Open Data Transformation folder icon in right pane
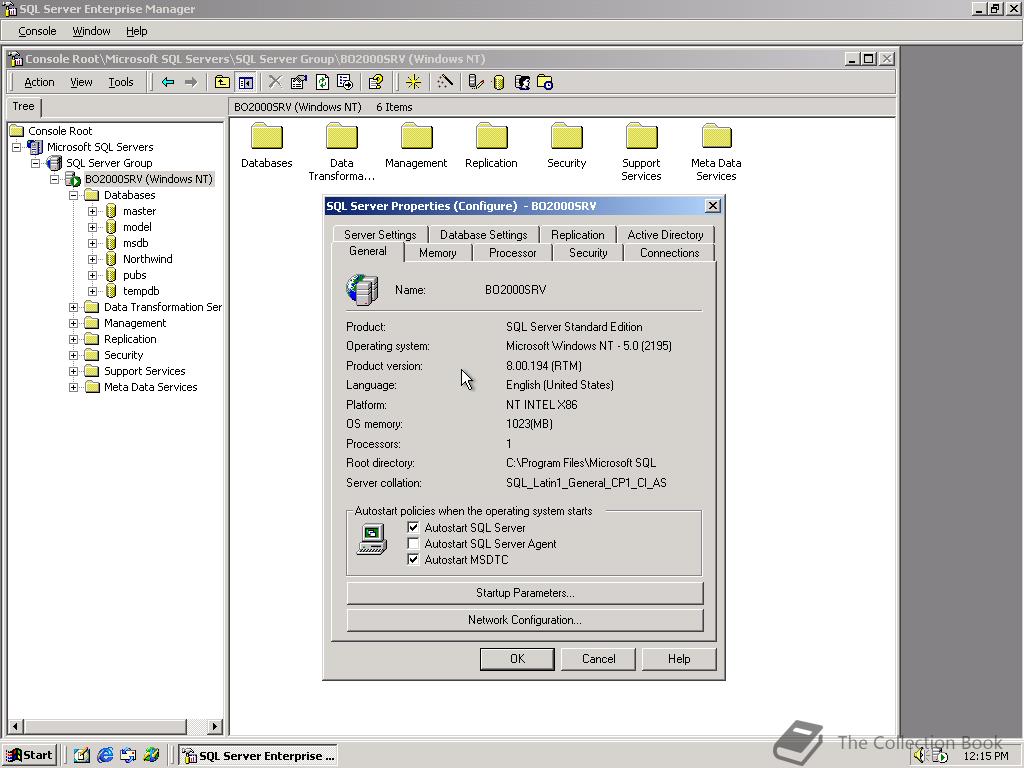 [x=342, y=136]
